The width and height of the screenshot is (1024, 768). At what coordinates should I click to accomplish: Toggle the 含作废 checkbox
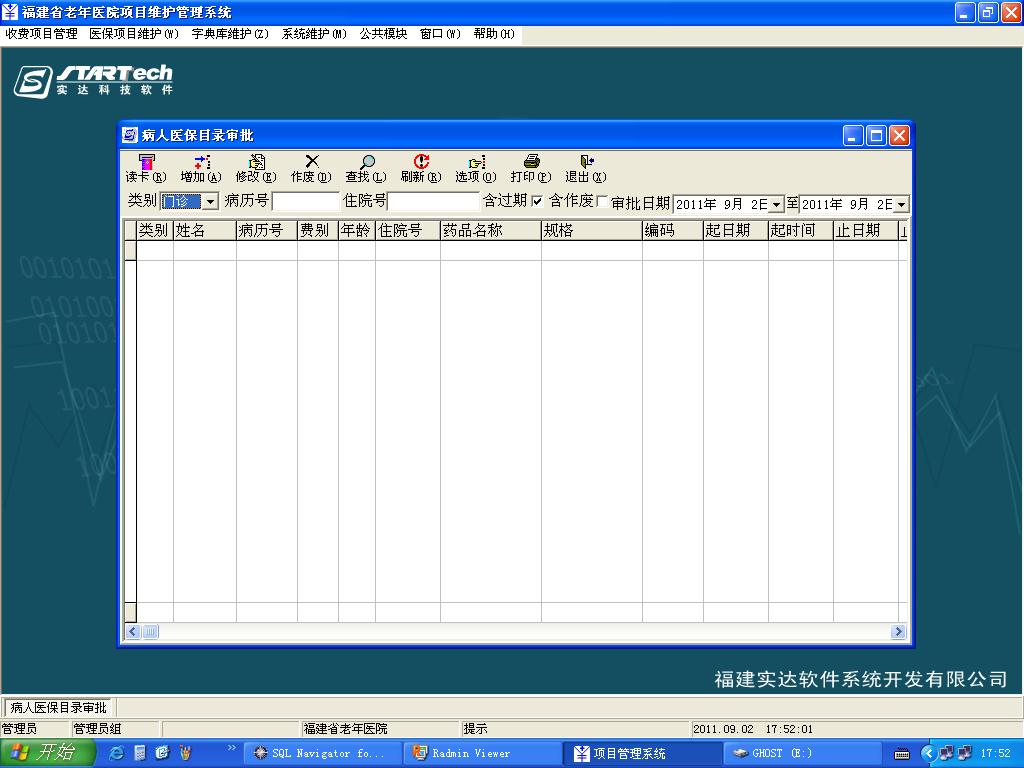pos(602,201)
